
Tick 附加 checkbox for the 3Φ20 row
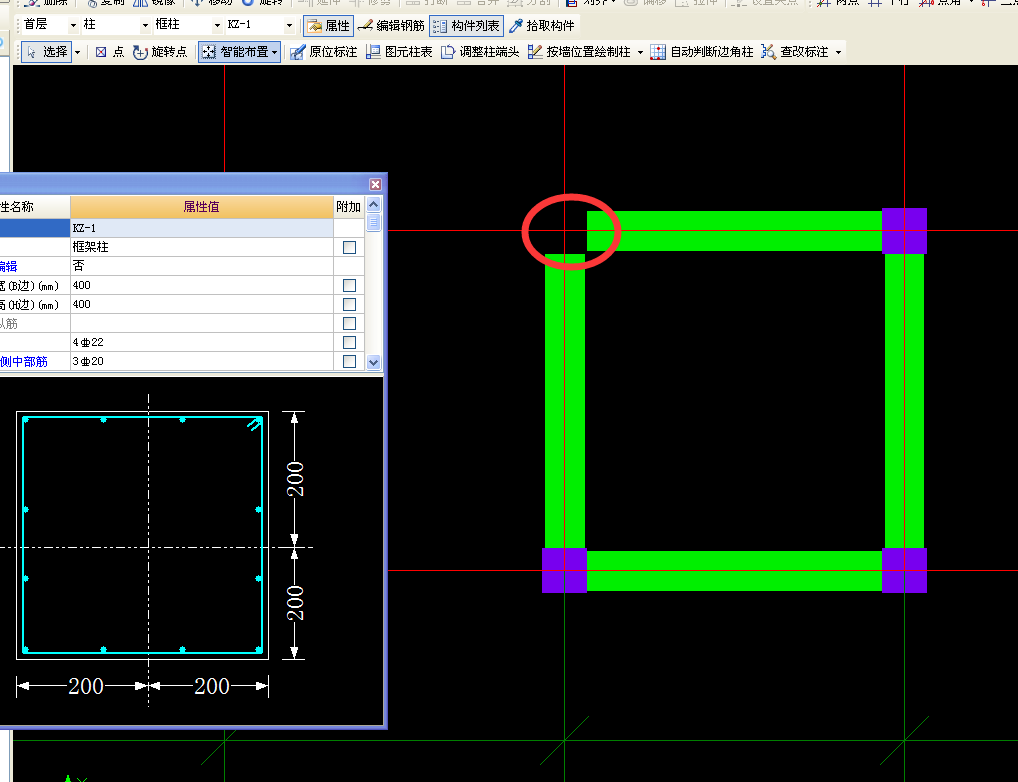349,361
